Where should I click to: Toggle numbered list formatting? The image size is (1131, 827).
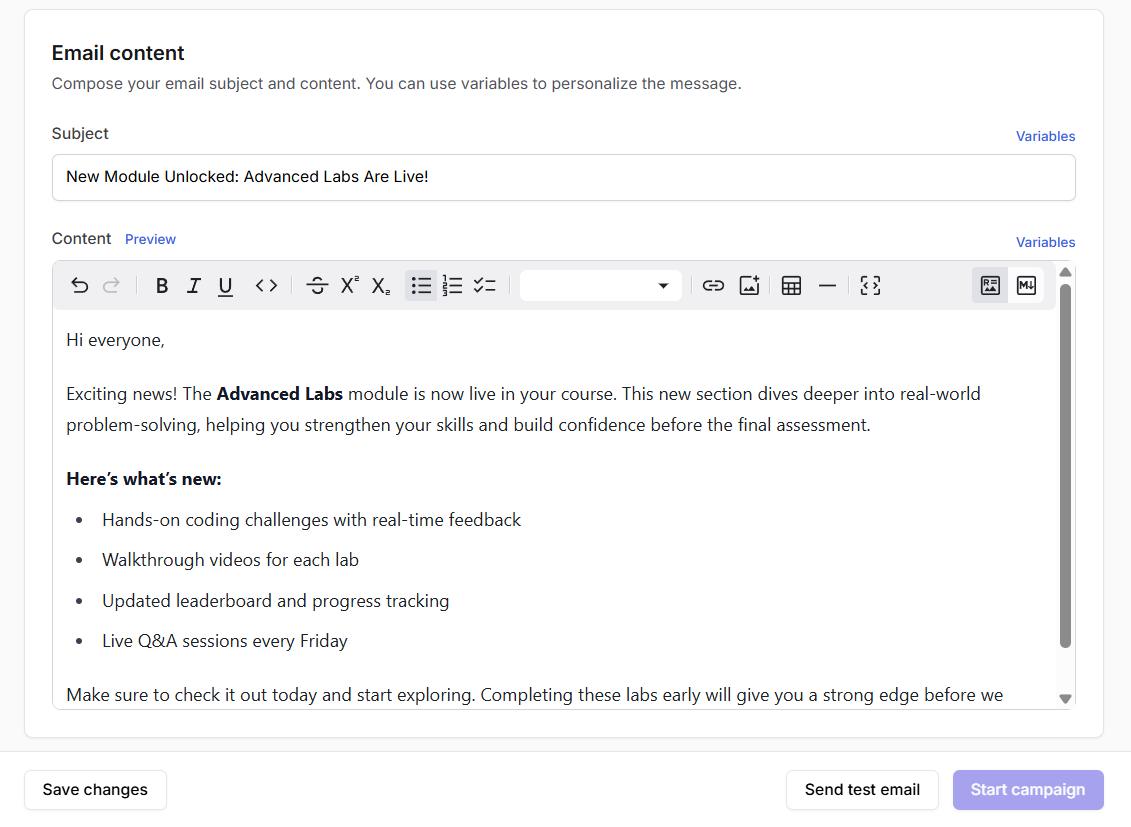coord(453,286)
